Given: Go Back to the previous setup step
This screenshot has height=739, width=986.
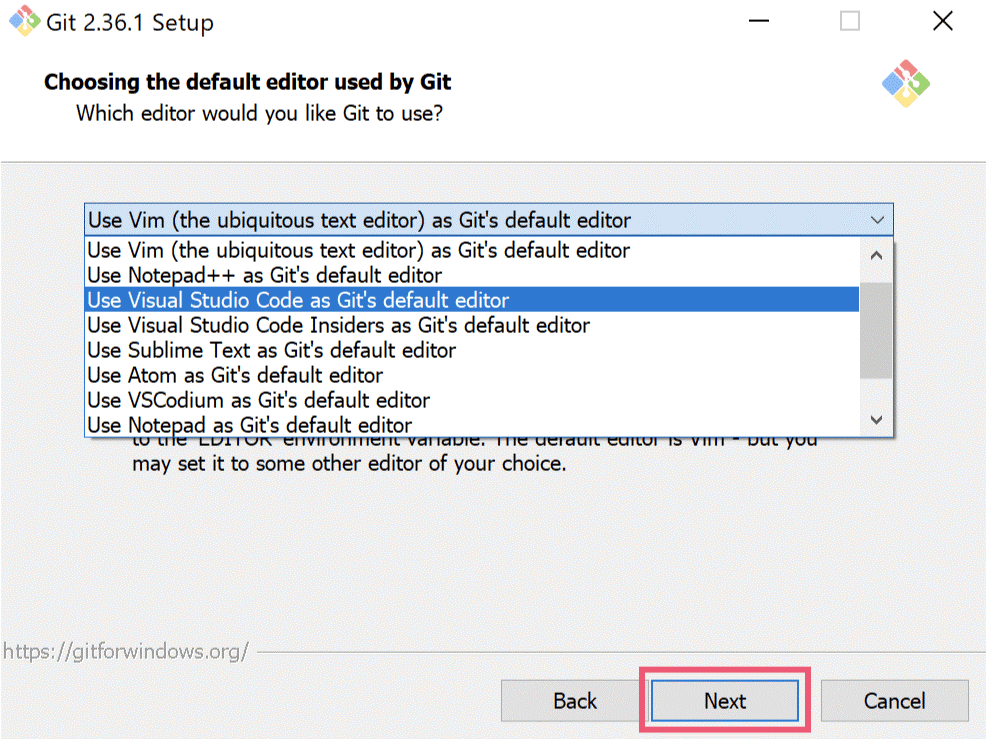Looking at the screenshot, I should (x=575, y=701).
